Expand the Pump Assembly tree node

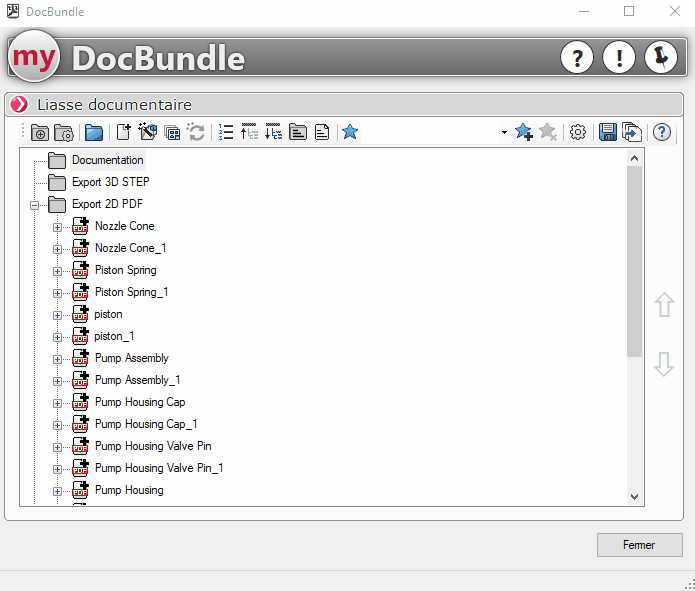[57, 358]
